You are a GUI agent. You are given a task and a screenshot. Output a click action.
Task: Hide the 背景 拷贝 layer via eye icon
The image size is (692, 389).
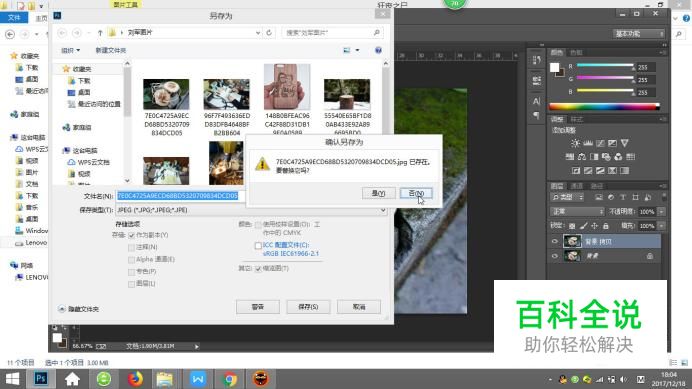tap(555, 241)
